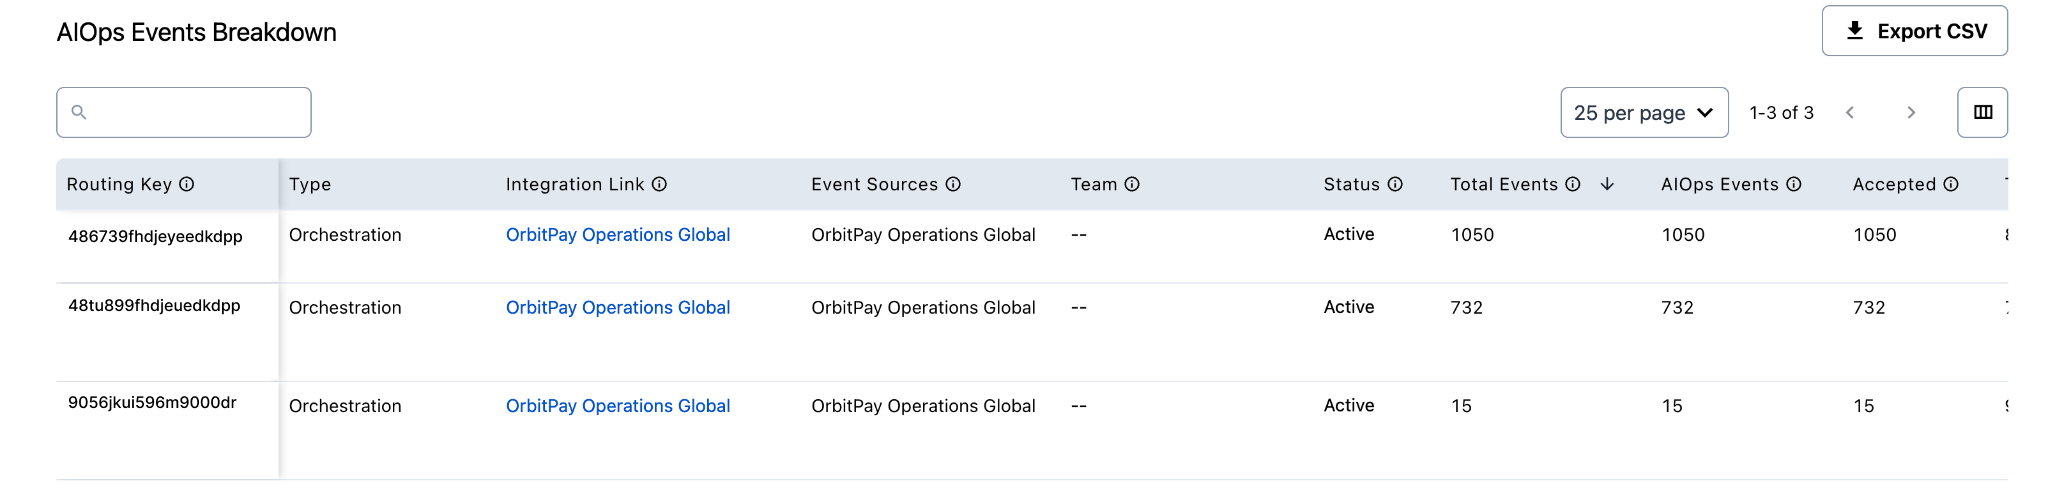The width and height of the screenshot is (2048, 484).
Task: Open OrbitPay link in the 48tu899fhdjeuedkdpp row
Action: (x=618, y=308)
